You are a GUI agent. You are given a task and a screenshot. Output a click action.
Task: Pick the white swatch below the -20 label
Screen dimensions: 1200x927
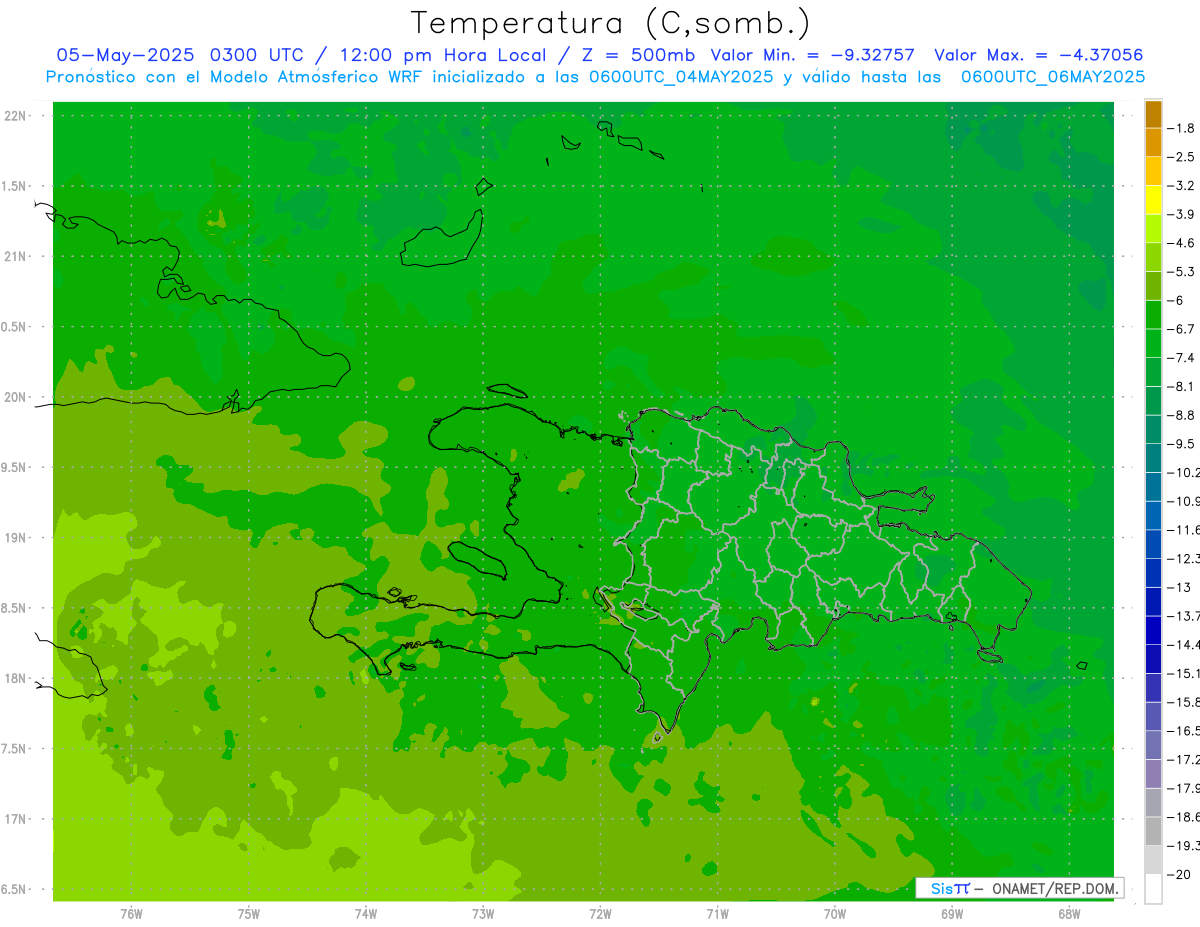1153,889
